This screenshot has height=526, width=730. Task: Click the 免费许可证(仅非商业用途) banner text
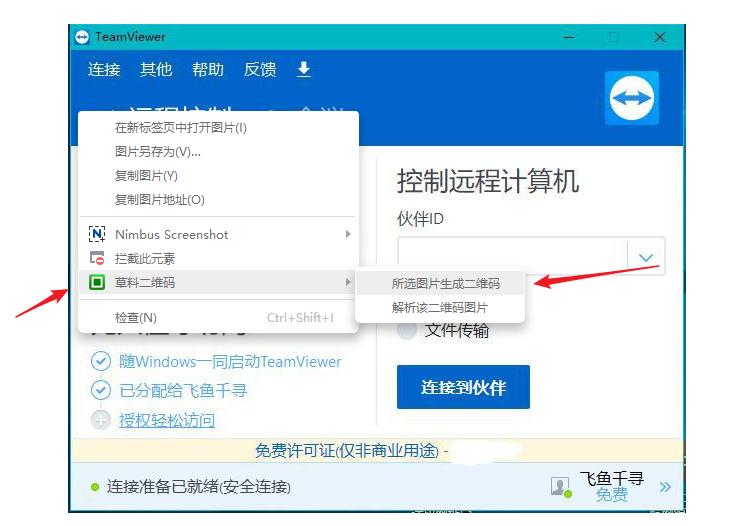347,451
